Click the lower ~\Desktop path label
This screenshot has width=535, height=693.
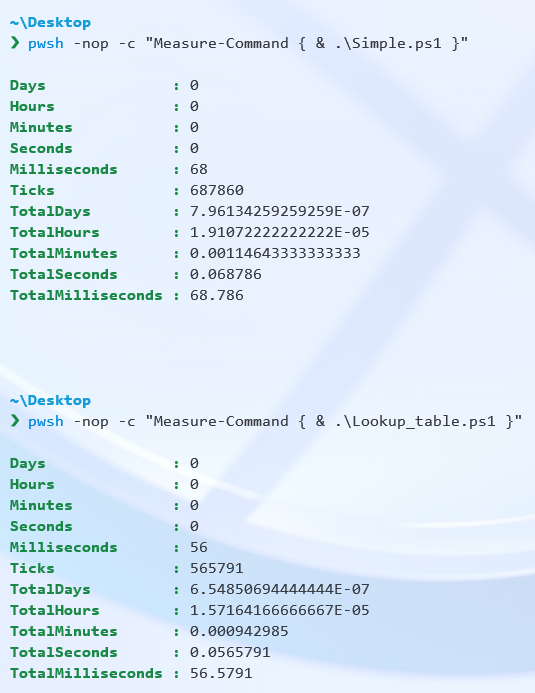(50, 400)
